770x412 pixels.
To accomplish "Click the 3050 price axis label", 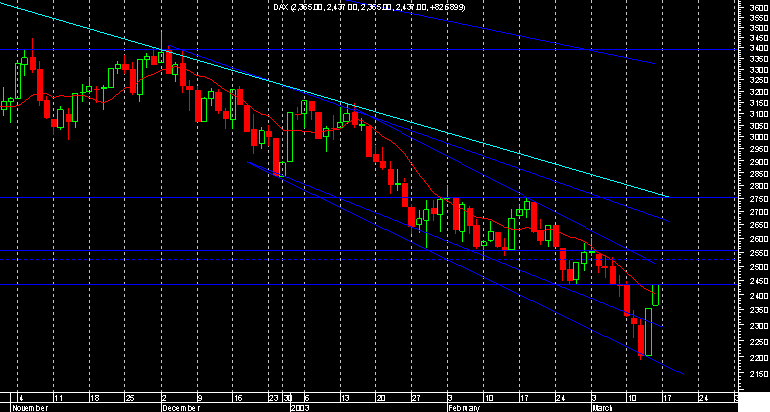I will 759,126.
